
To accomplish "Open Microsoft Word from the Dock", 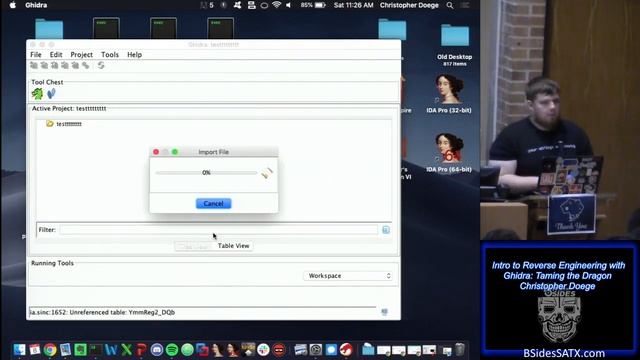I will [x=111, y=350].
